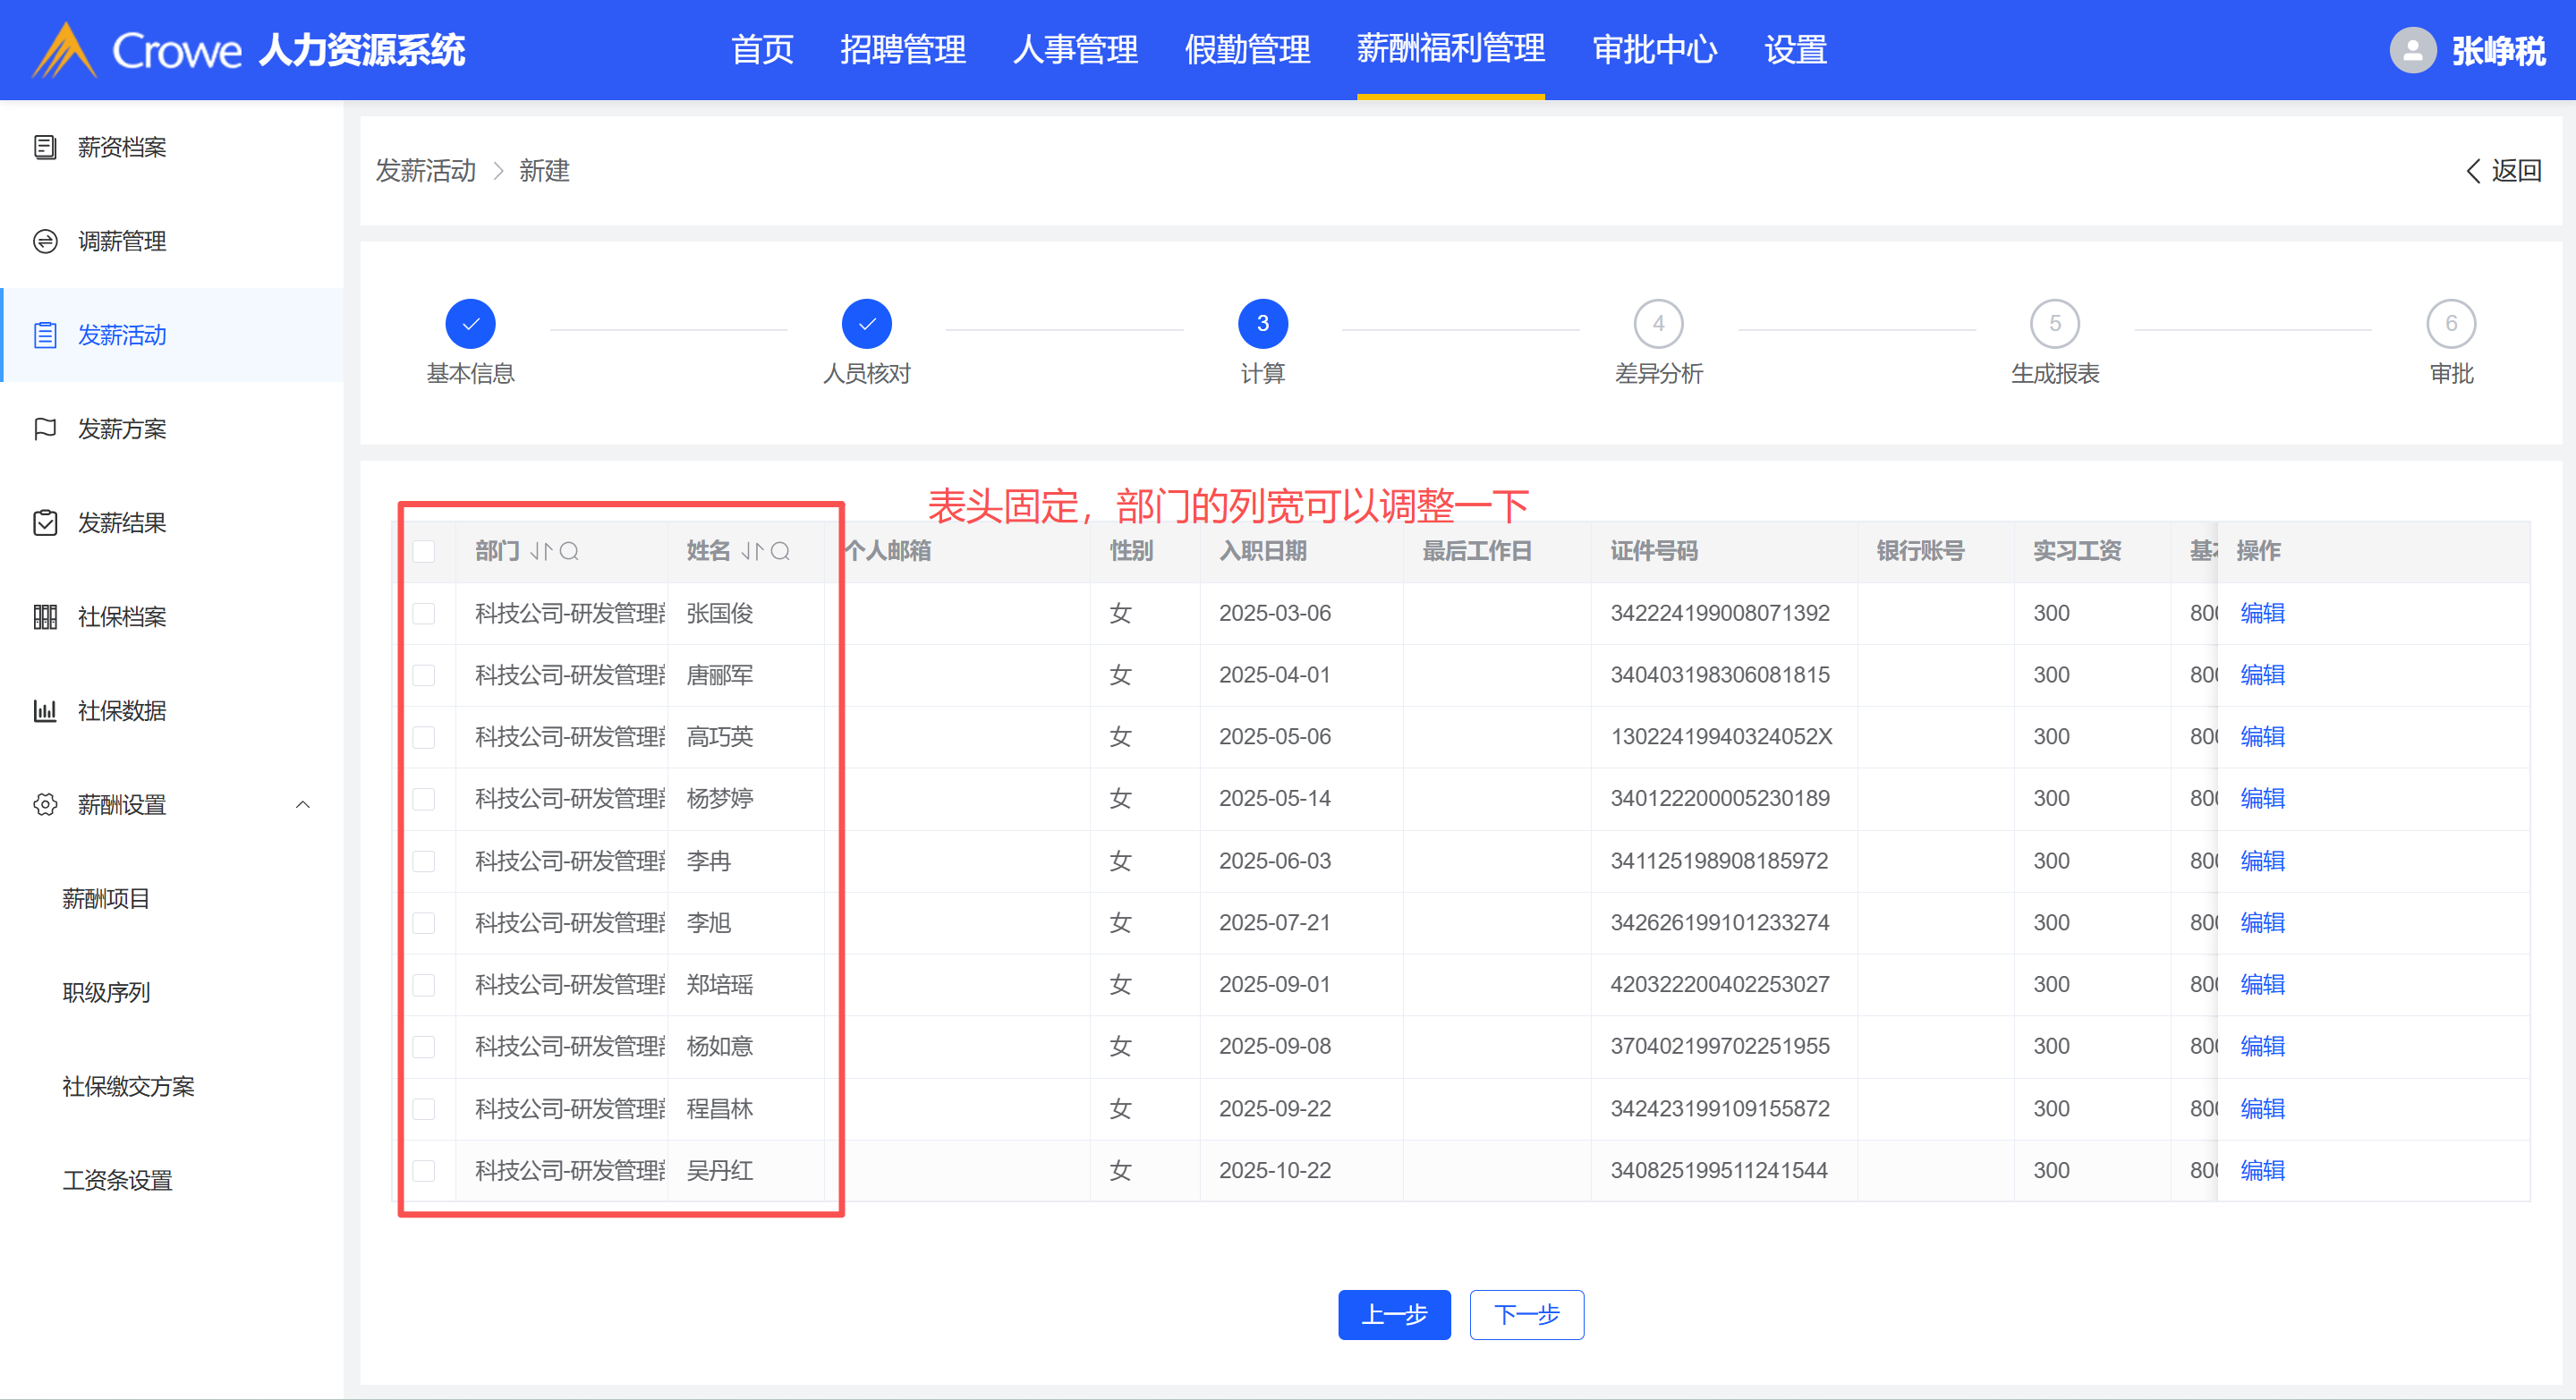The height and width of the screenshot is (1400, 2576).
Task: Check the row checkbox for 张国俊
Action: (x=424, y=613)
